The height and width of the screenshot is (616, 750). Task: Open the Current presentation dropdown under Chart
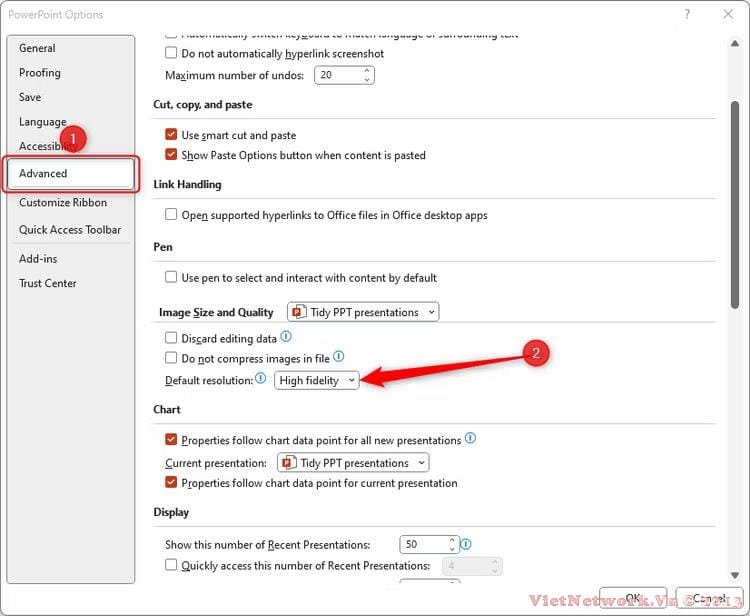[x=353, y=463]
